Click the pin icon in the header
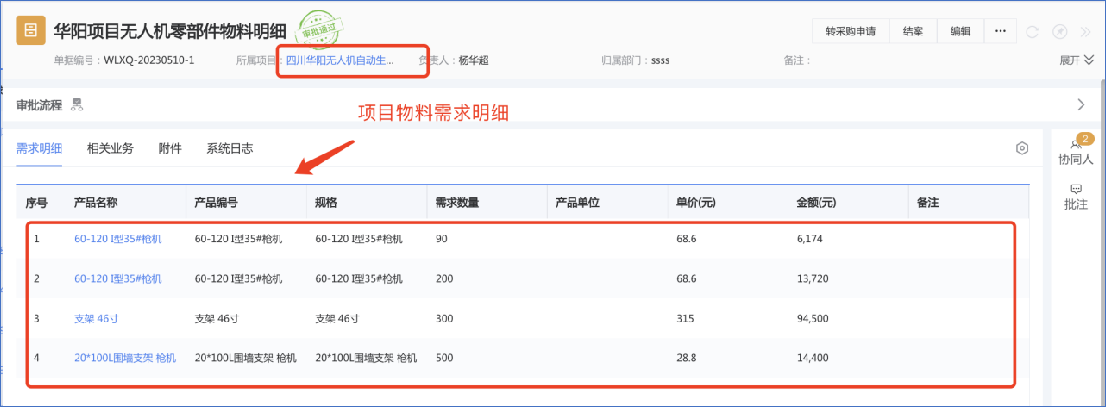 pyautogui.click(x=1060, y=31)
